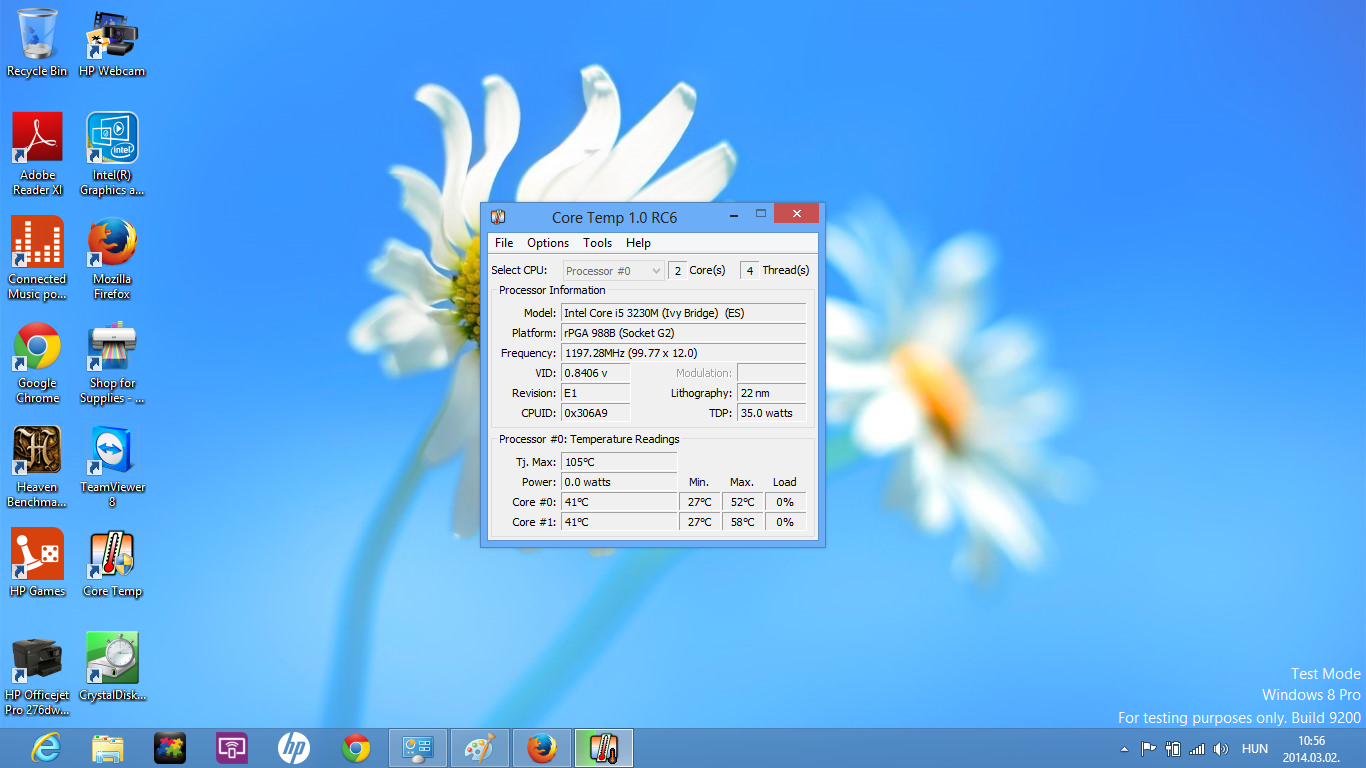Show hidden system tray icons arrow

pyautogui.click(x=1124, y=748)
